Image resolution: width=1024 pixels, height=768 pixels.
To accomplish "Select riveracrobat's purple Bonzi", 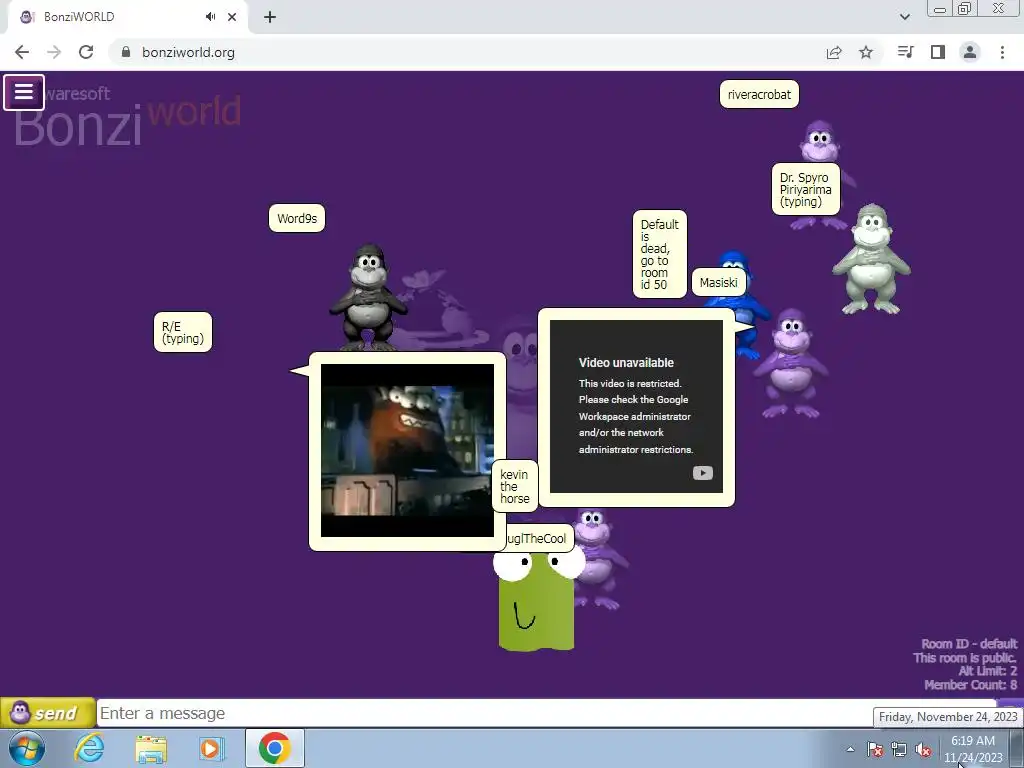I will 820,141.
